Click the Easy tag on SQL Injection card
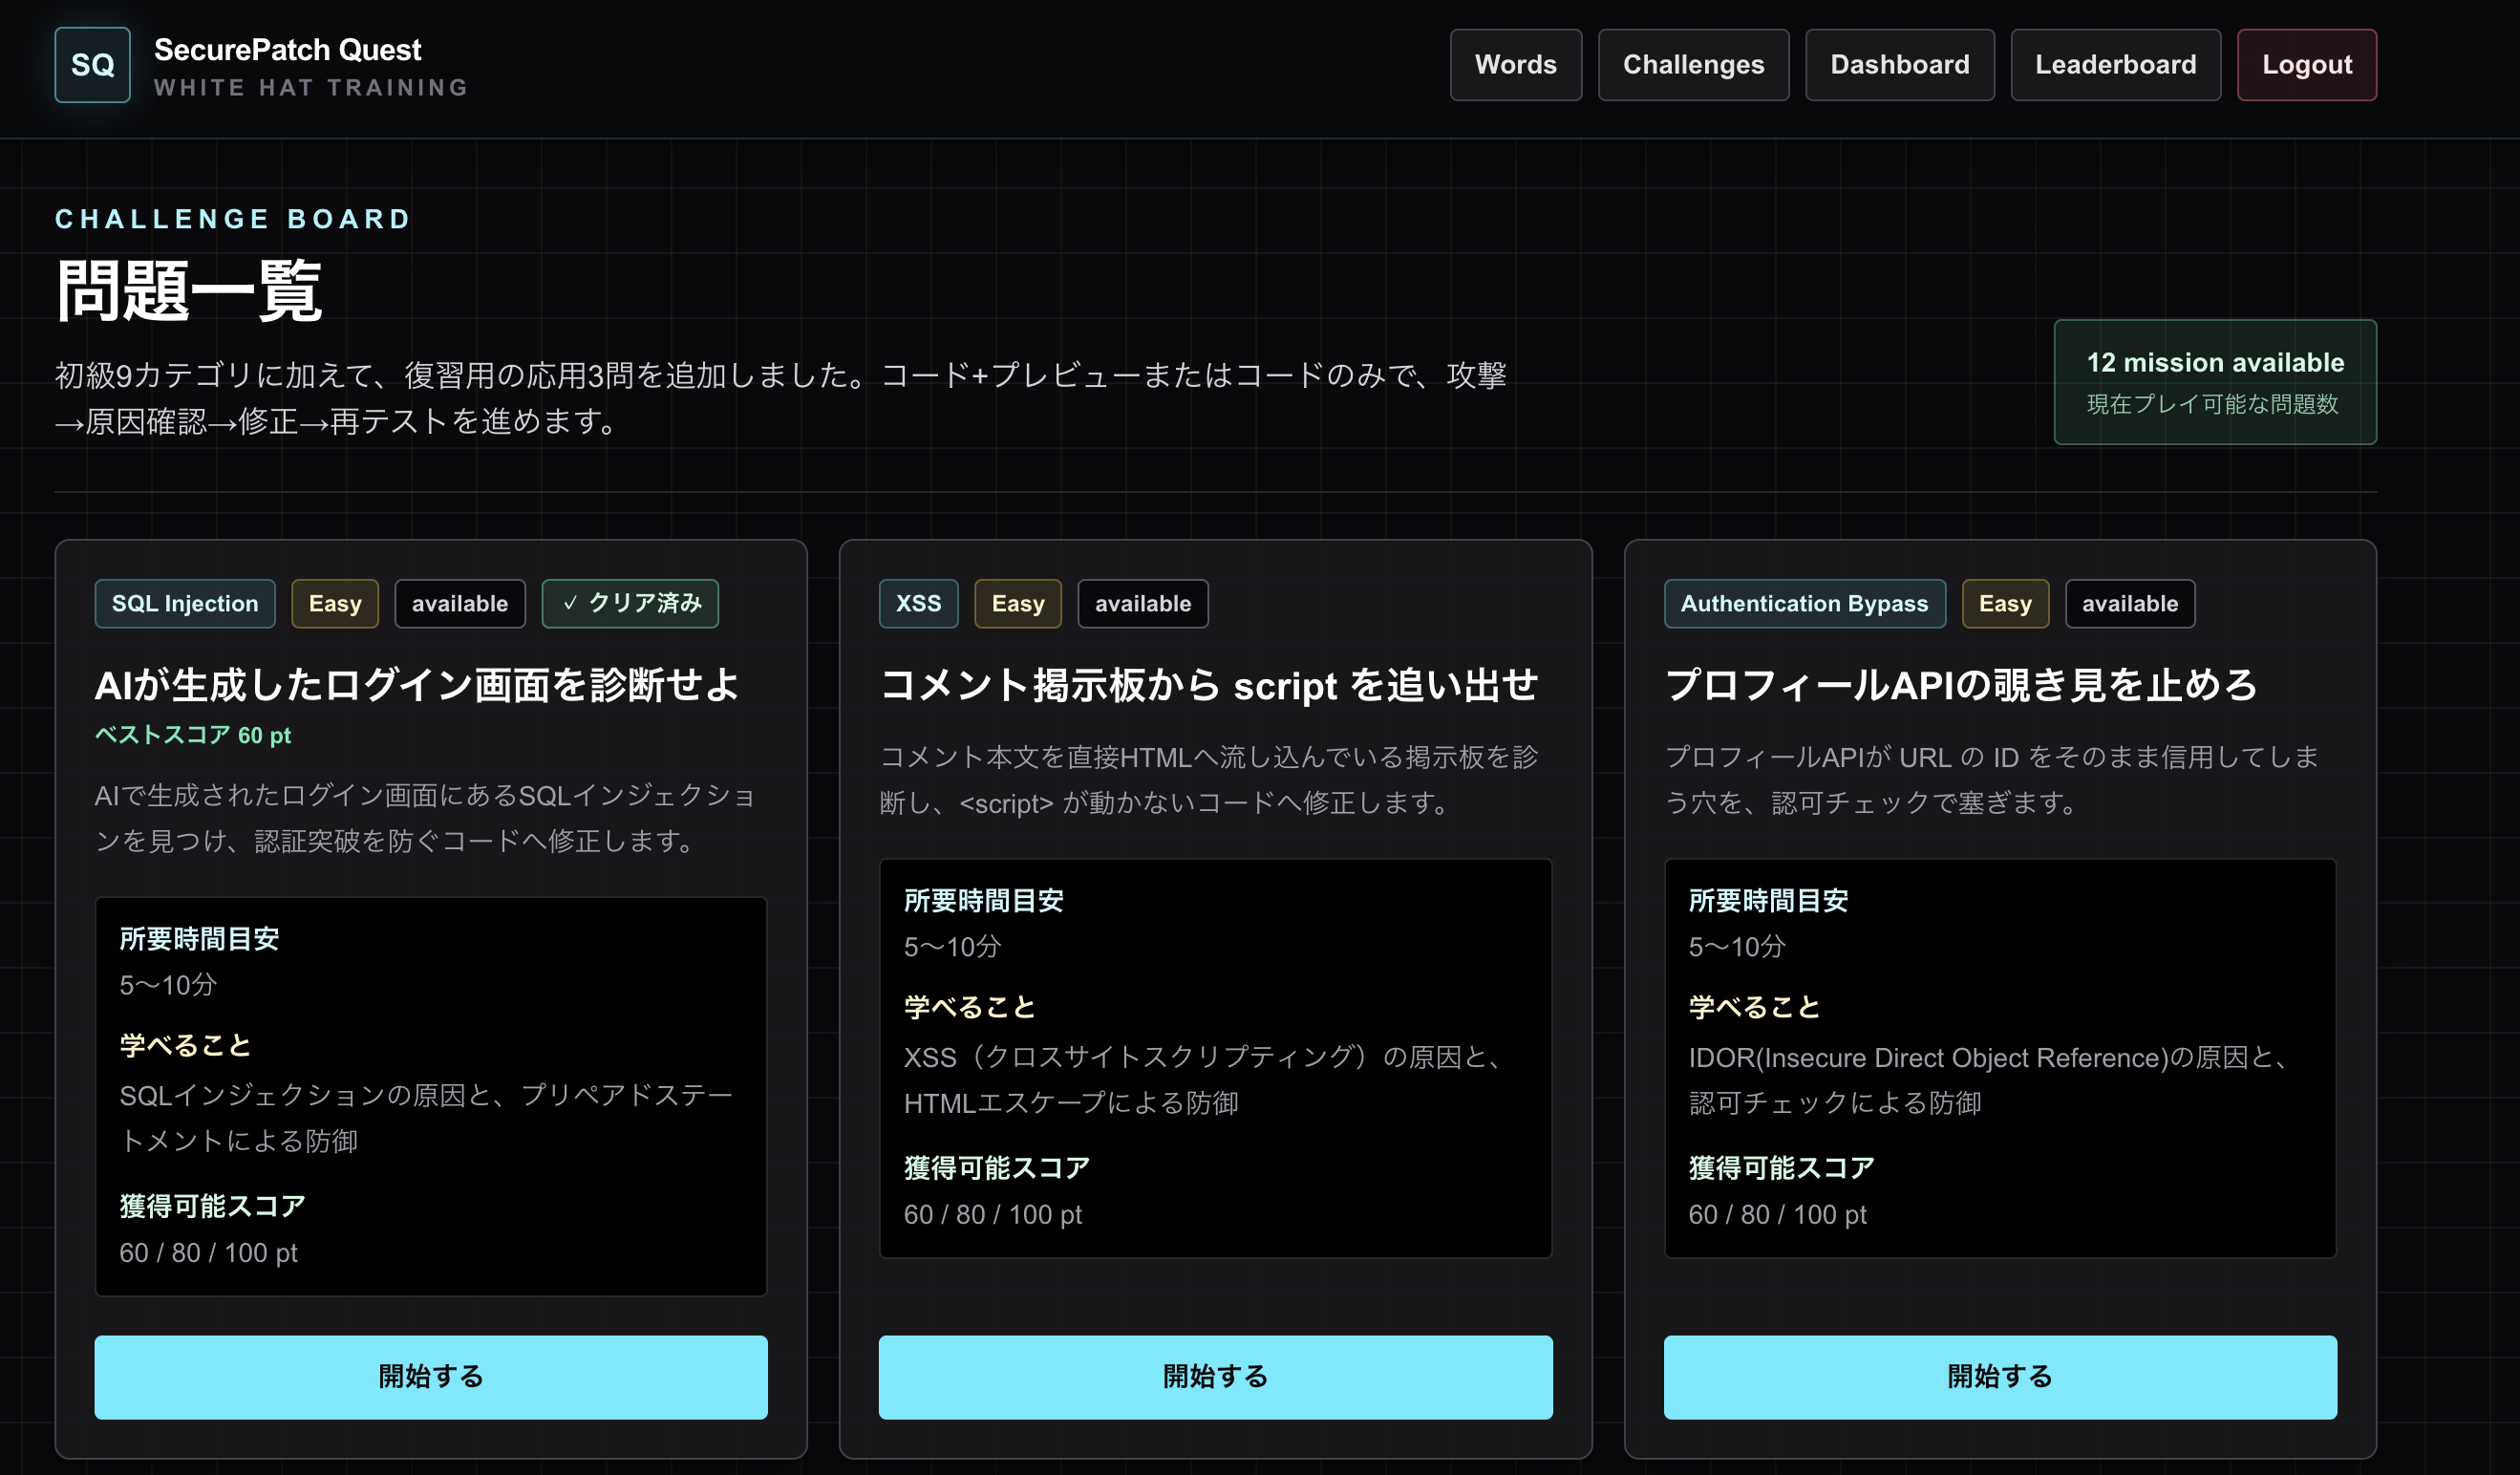 335,603
